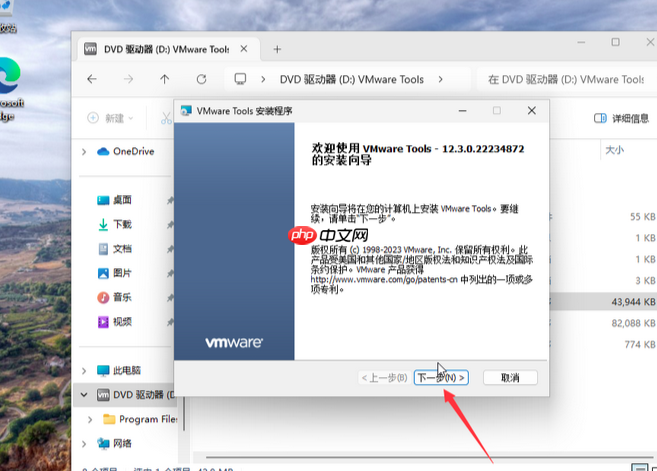Viewport: 657px width, 471px height.
Task: Close the DVD 驱动器 tab
Action: click(x=244, y=49)
